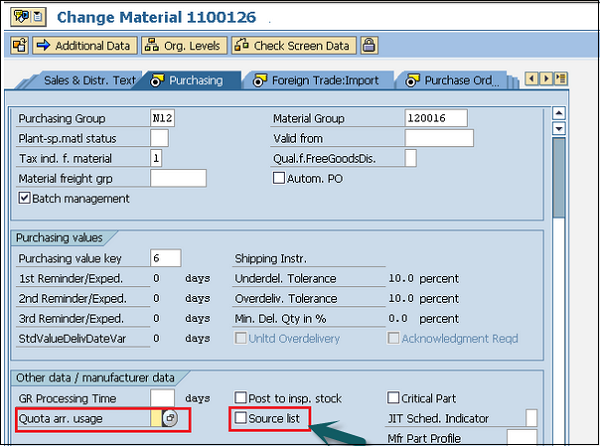
Task: Switch to Sales & Distr. Text tab
Action: point(90,80)
